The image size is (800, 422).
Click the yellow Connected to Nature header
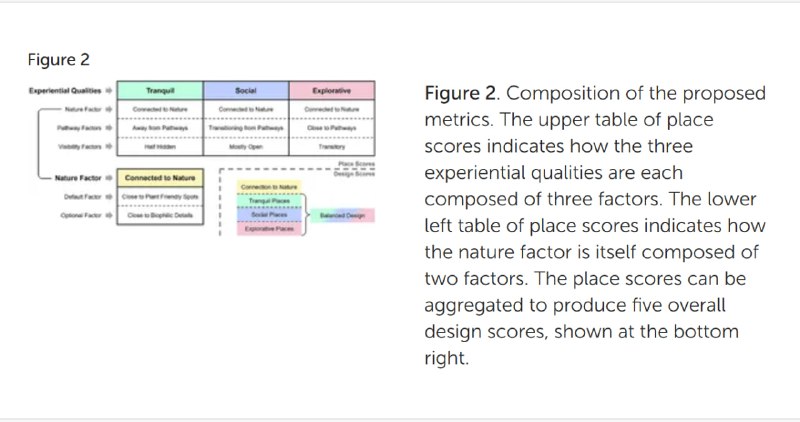pos(160,178)
